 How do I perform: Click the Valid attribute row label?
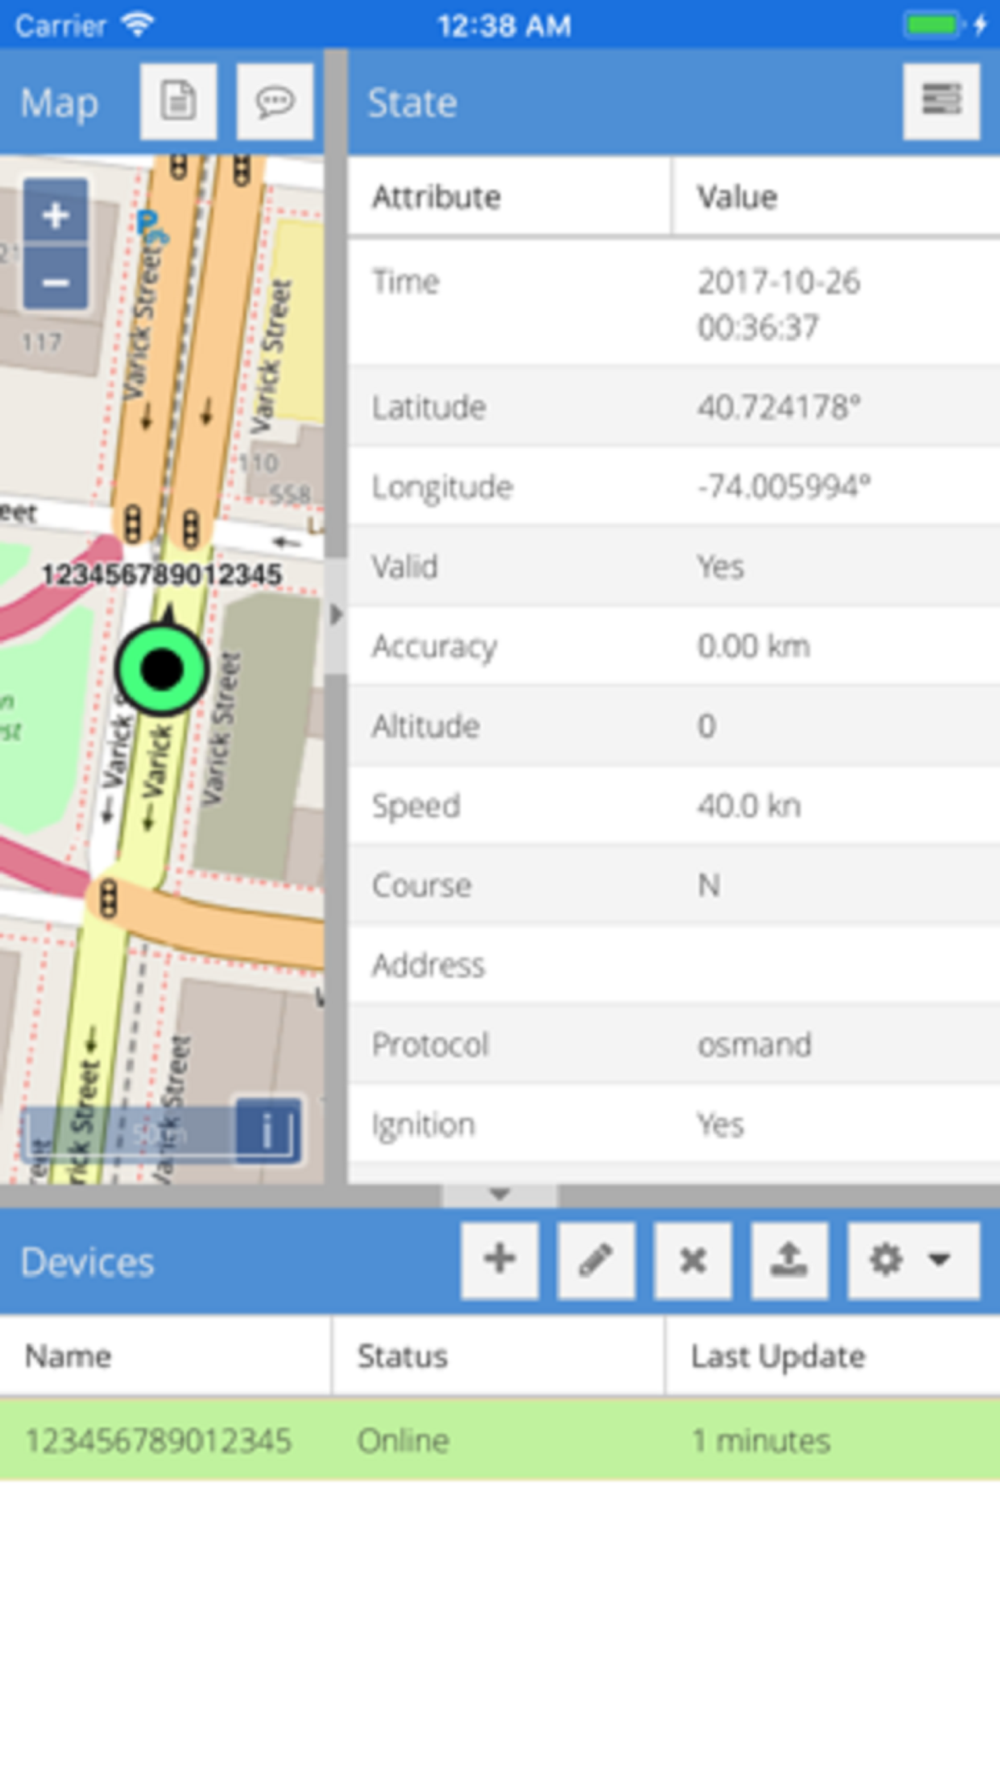click(405, 567)
